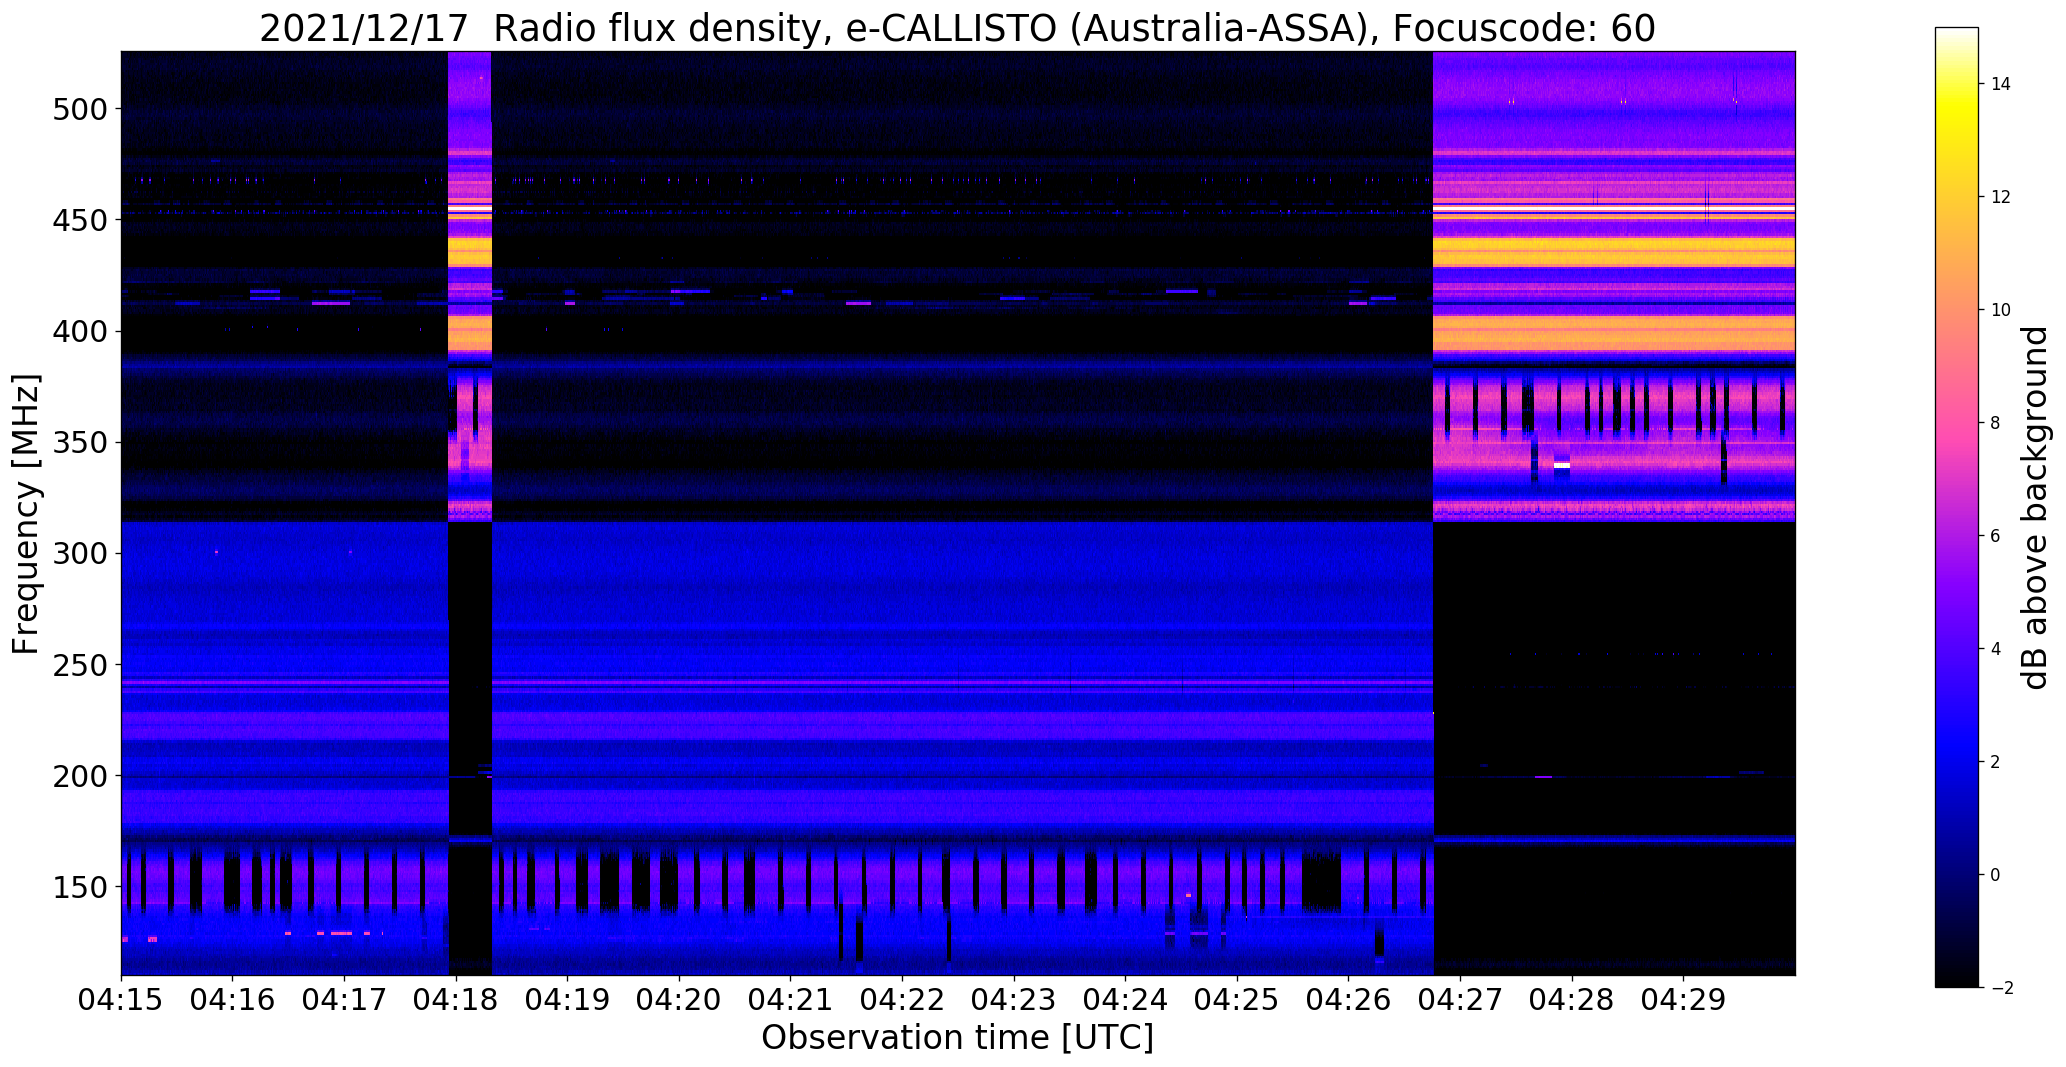Click the colorbar tick value 8
Viewport: 2066px width, 1067px height.
[1996, 423]
